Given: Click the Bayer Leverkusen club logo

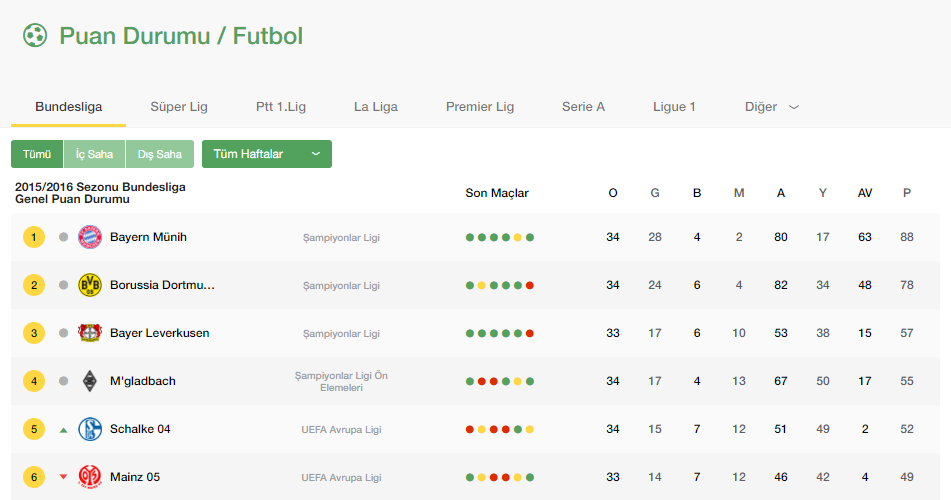Looking at the screenshot, I should (x=90, y=333).
